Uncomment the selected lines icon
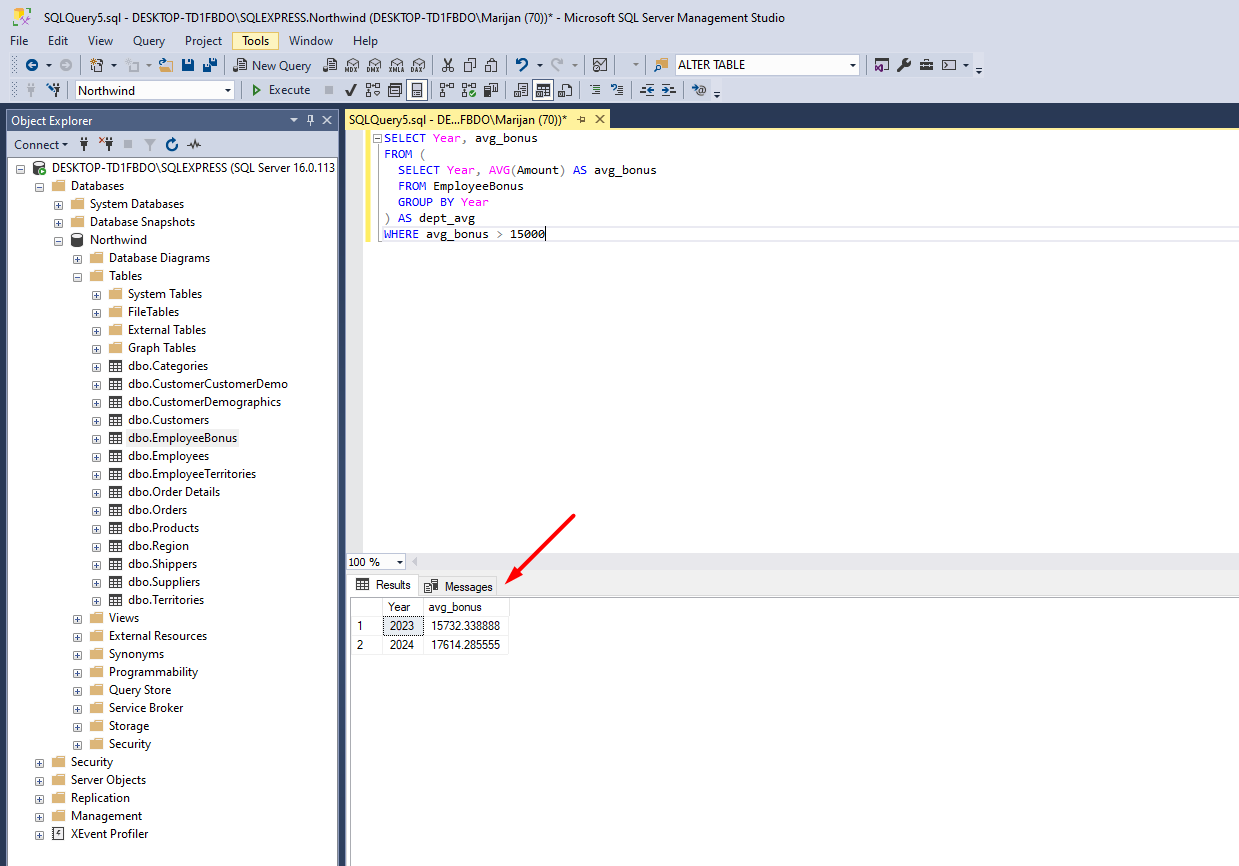 (x=617, y=90)
